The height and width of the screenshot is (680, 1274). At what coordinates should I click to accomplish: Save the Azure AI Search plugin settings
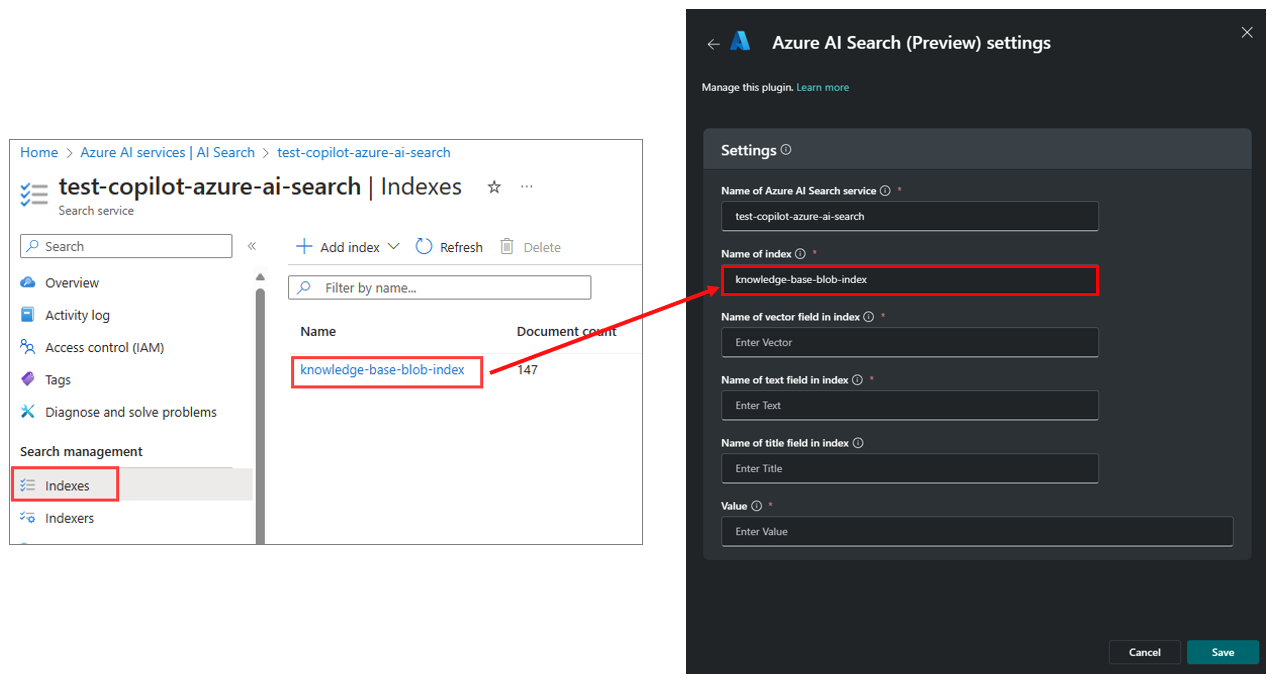[1222, 651]
